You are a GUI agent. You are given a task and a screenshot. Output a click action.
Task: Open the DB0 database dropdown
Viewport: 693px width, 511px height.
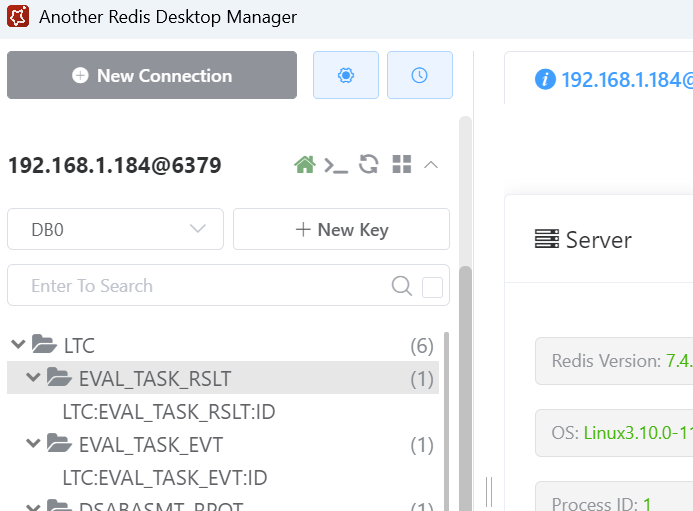coord(115,229)
